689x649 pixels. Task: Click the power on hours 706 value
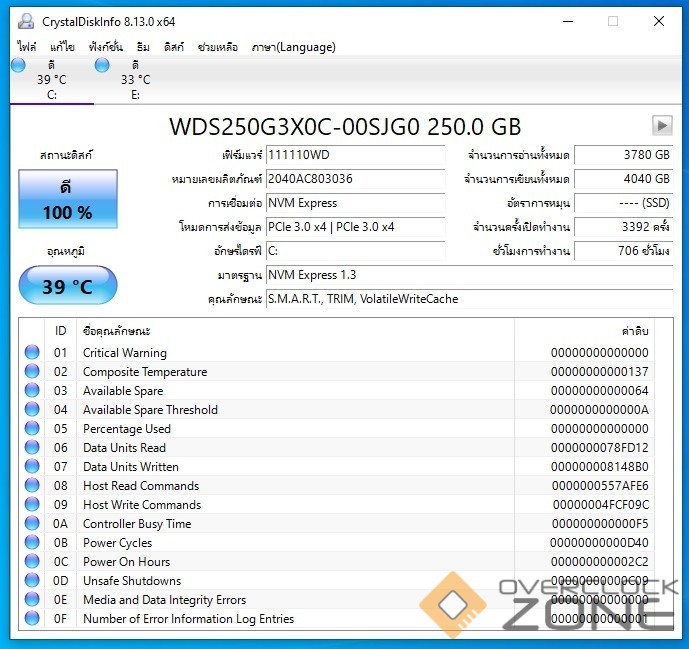point(624,251)
